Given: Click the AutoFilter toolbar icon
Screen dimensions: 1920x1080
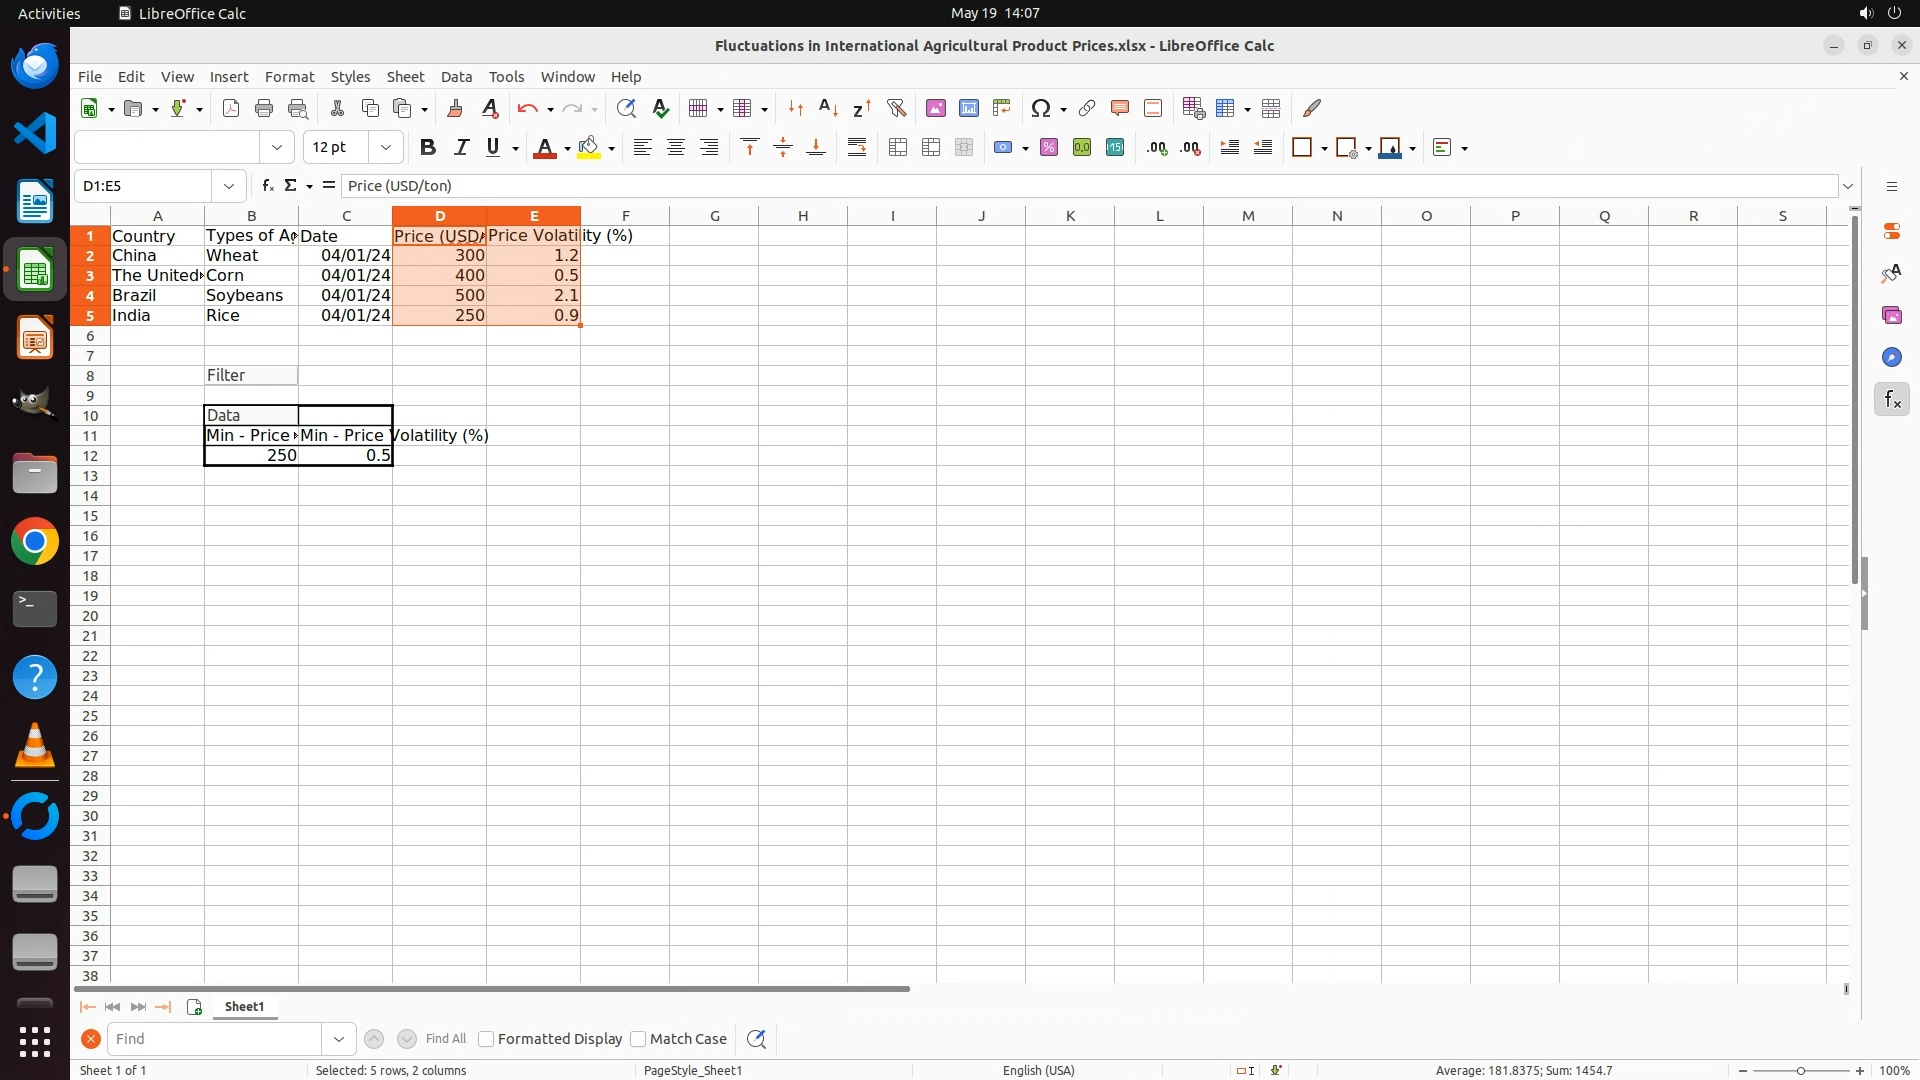Looking at the screenshot, I should 896,108.
